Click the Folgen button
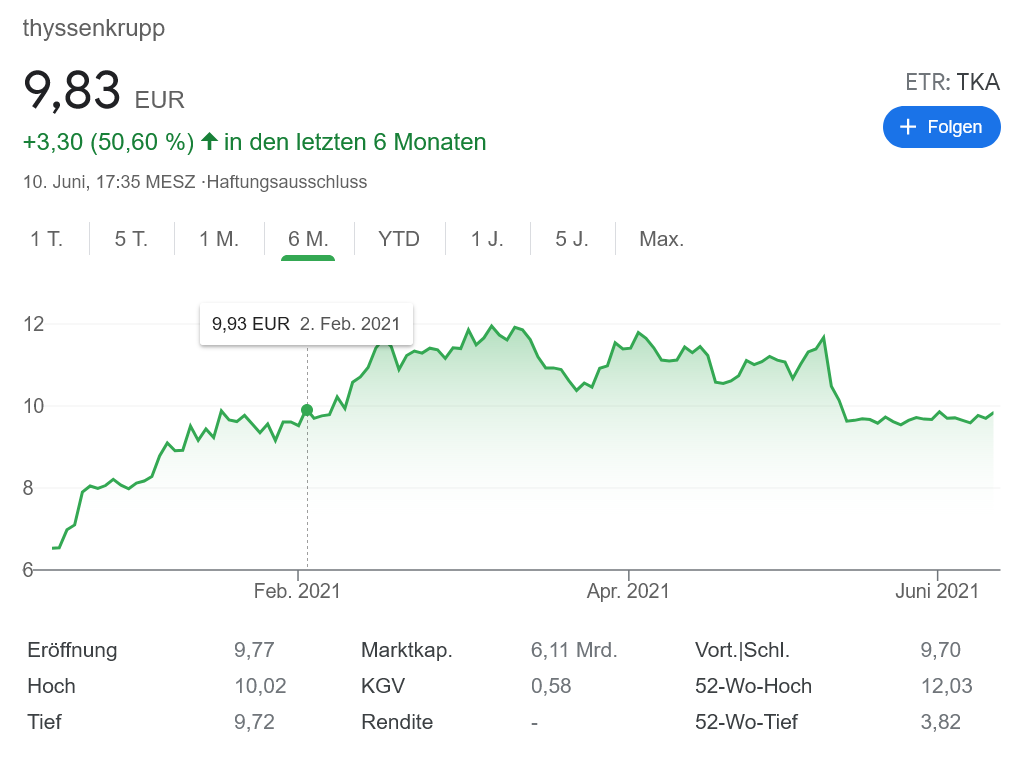This screenshot has width=1014, height=759. [x=941, y=127]
